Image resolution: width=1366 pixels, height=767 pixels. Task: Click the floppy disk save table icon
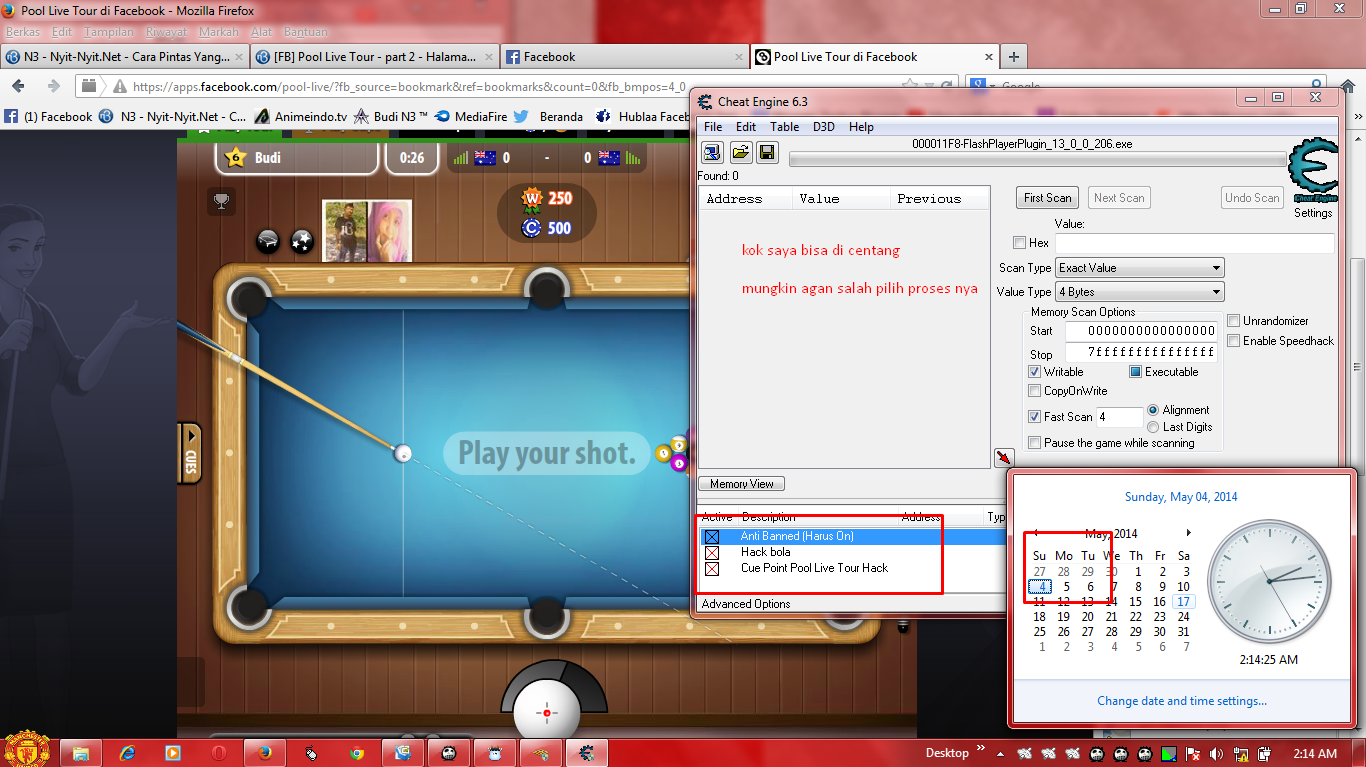(x=767, y=152)
